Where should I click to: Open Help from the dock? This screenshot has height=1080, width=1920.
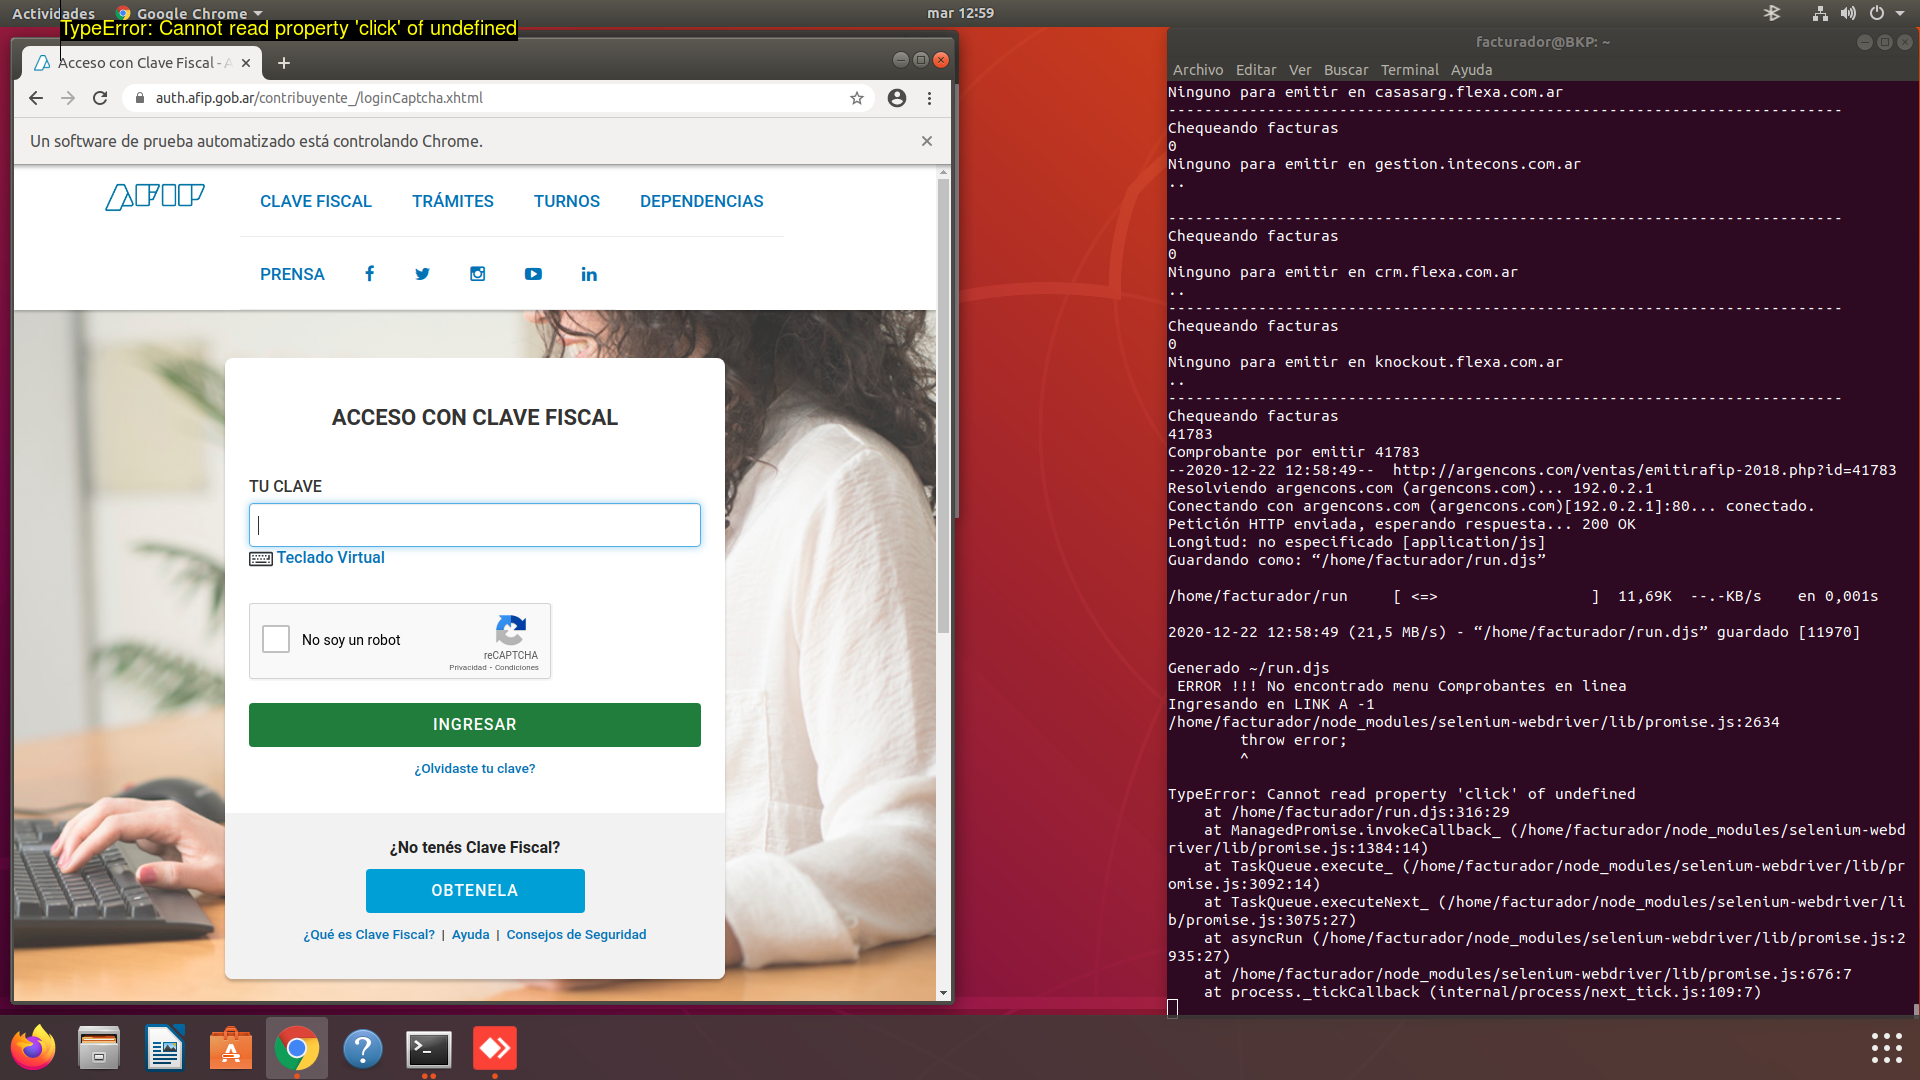(363, 1048)
